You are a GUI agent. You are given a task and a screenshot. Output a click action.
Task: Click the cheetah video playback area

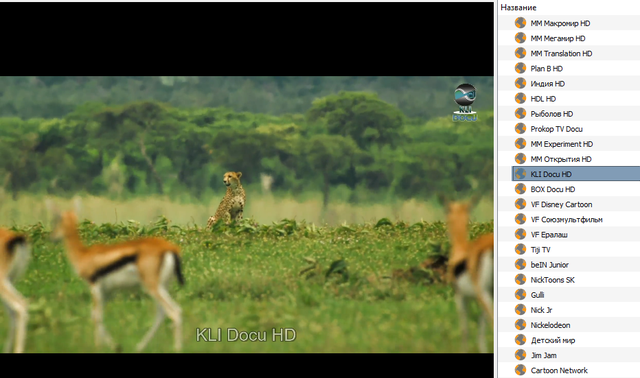pyautogui.click(x=247, y=214)
